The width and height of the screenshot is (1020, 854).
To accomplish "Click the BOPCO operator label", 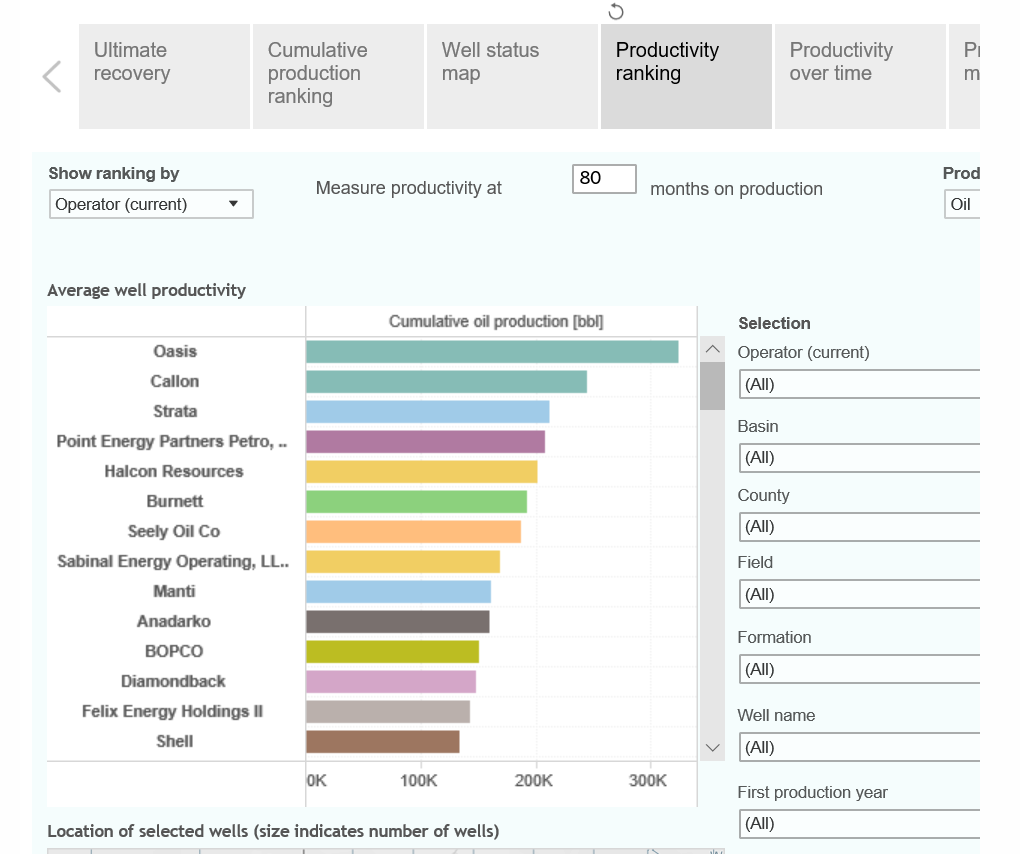I will click(174, 651).
